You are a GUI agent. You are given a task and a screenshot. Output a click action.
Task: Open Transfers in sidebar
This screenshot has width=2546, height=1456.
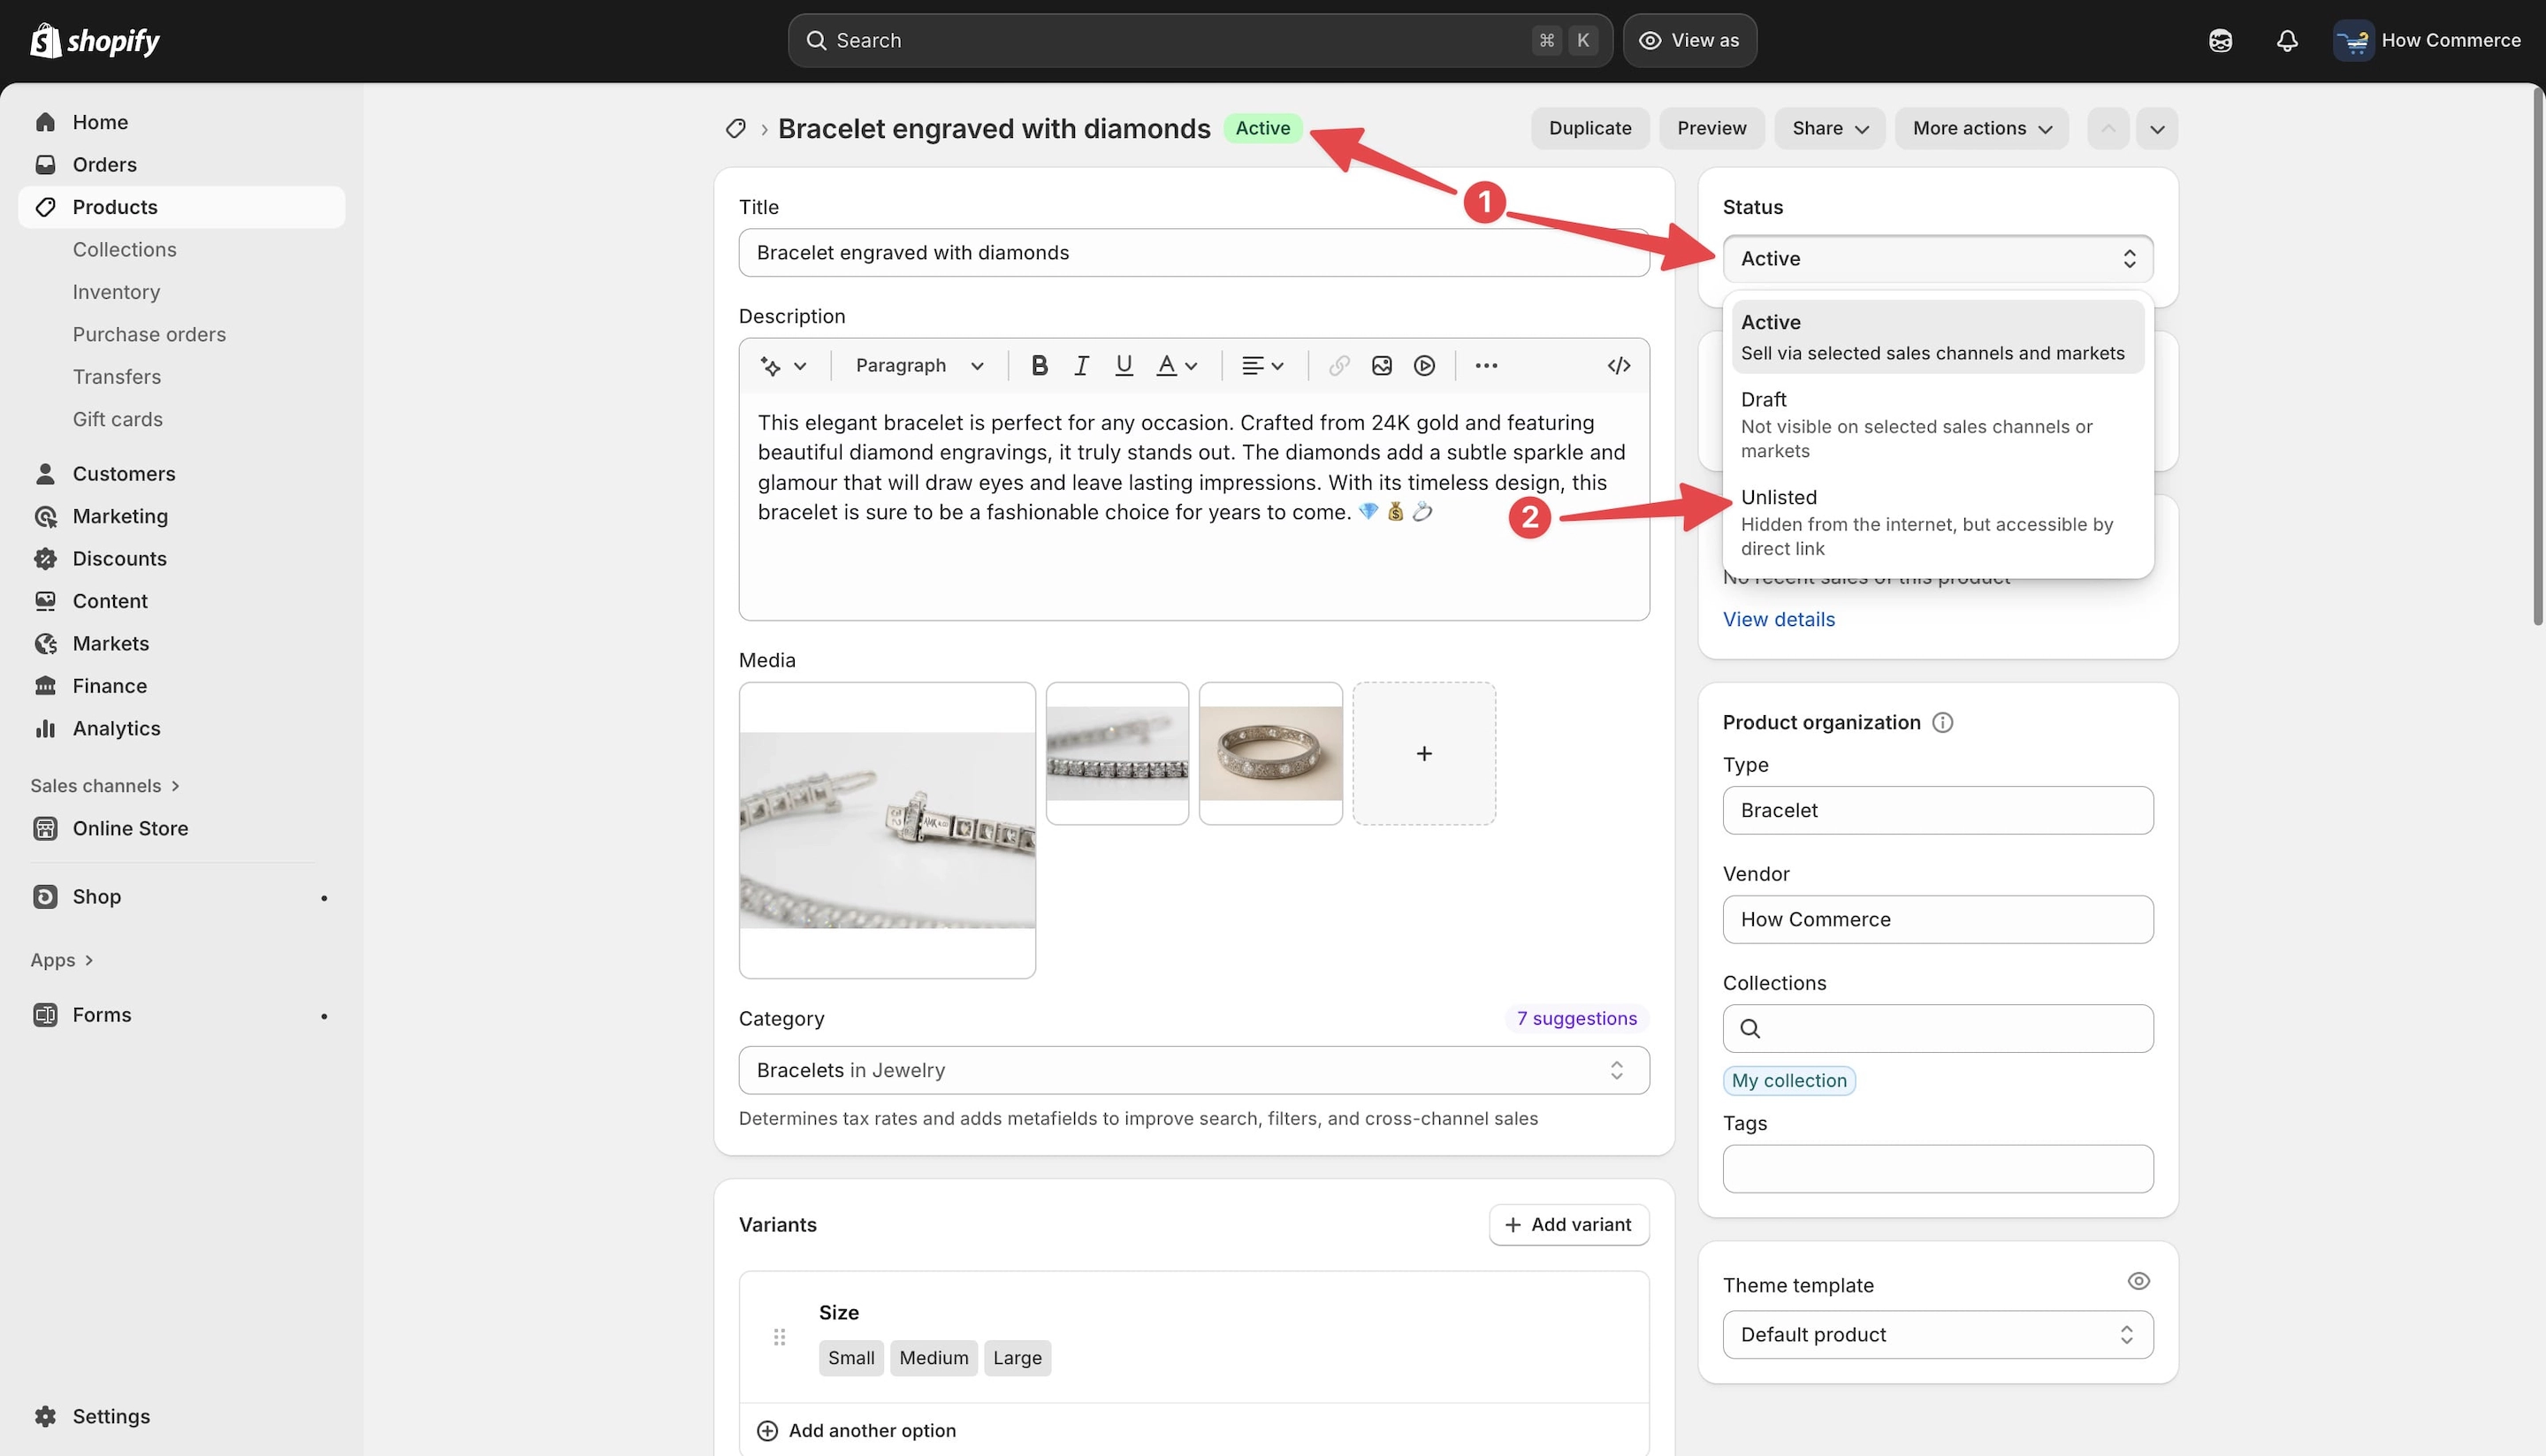[116, 377]
